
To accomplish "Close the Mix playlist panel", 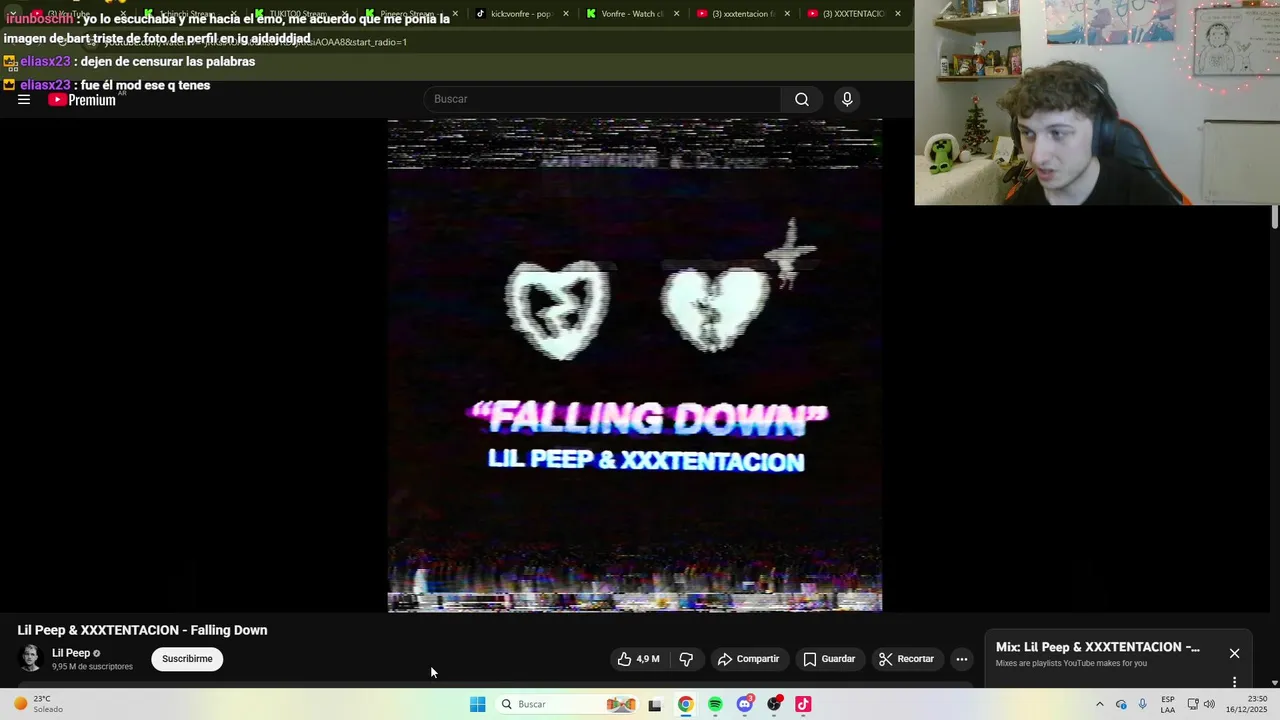I will 1234,653.
